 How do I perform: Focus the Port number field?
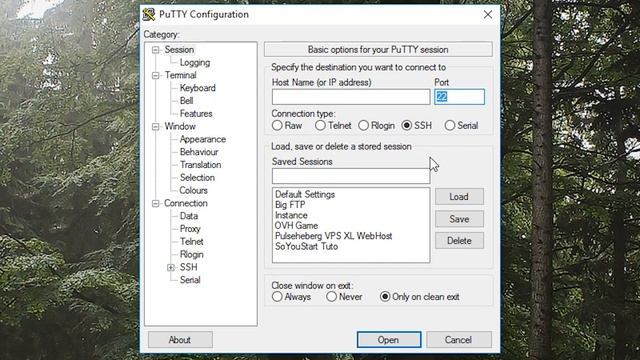pyautogui.click(x=459, y=97)
